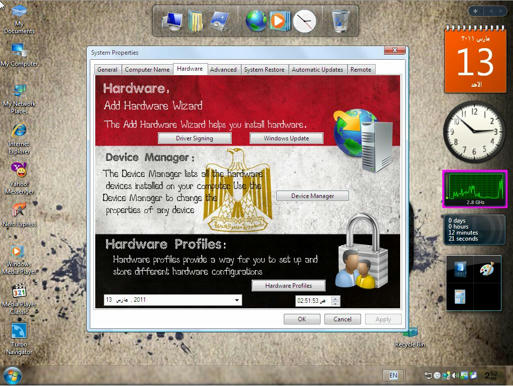Open the Windows Media Player desktop shortcut
The height and width of the screenshot is (386, 513).
19,259
